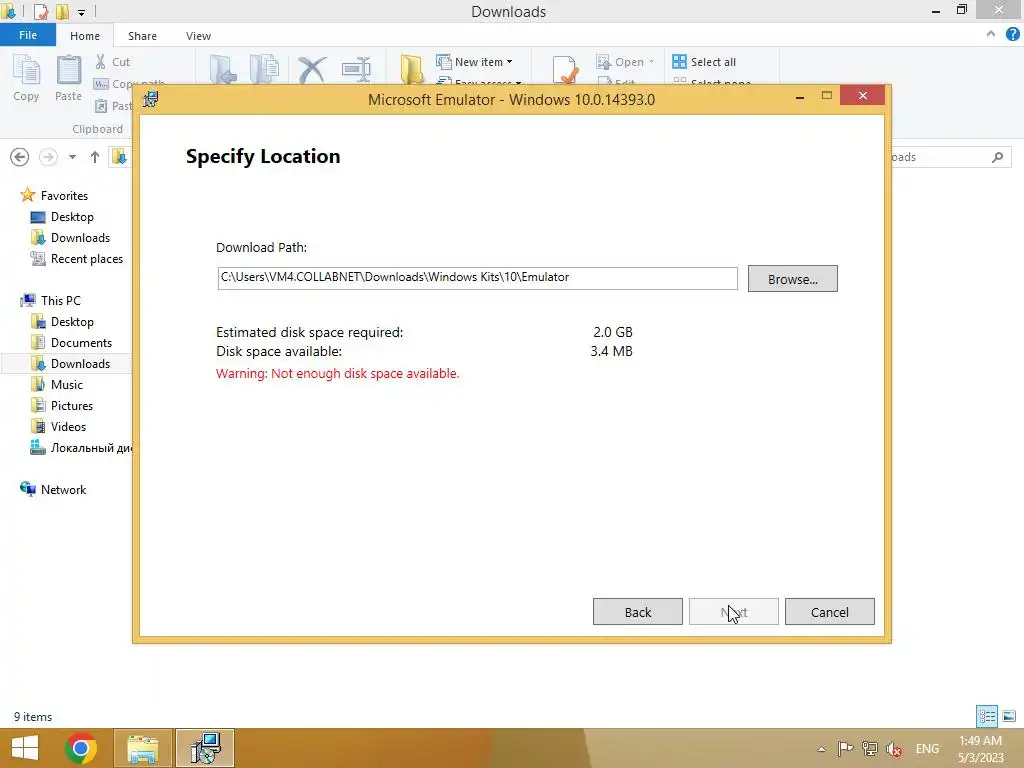1024x768 pixels.
Task: Click the Properties icon in the ribbon
Action: (x=565, y=69)
